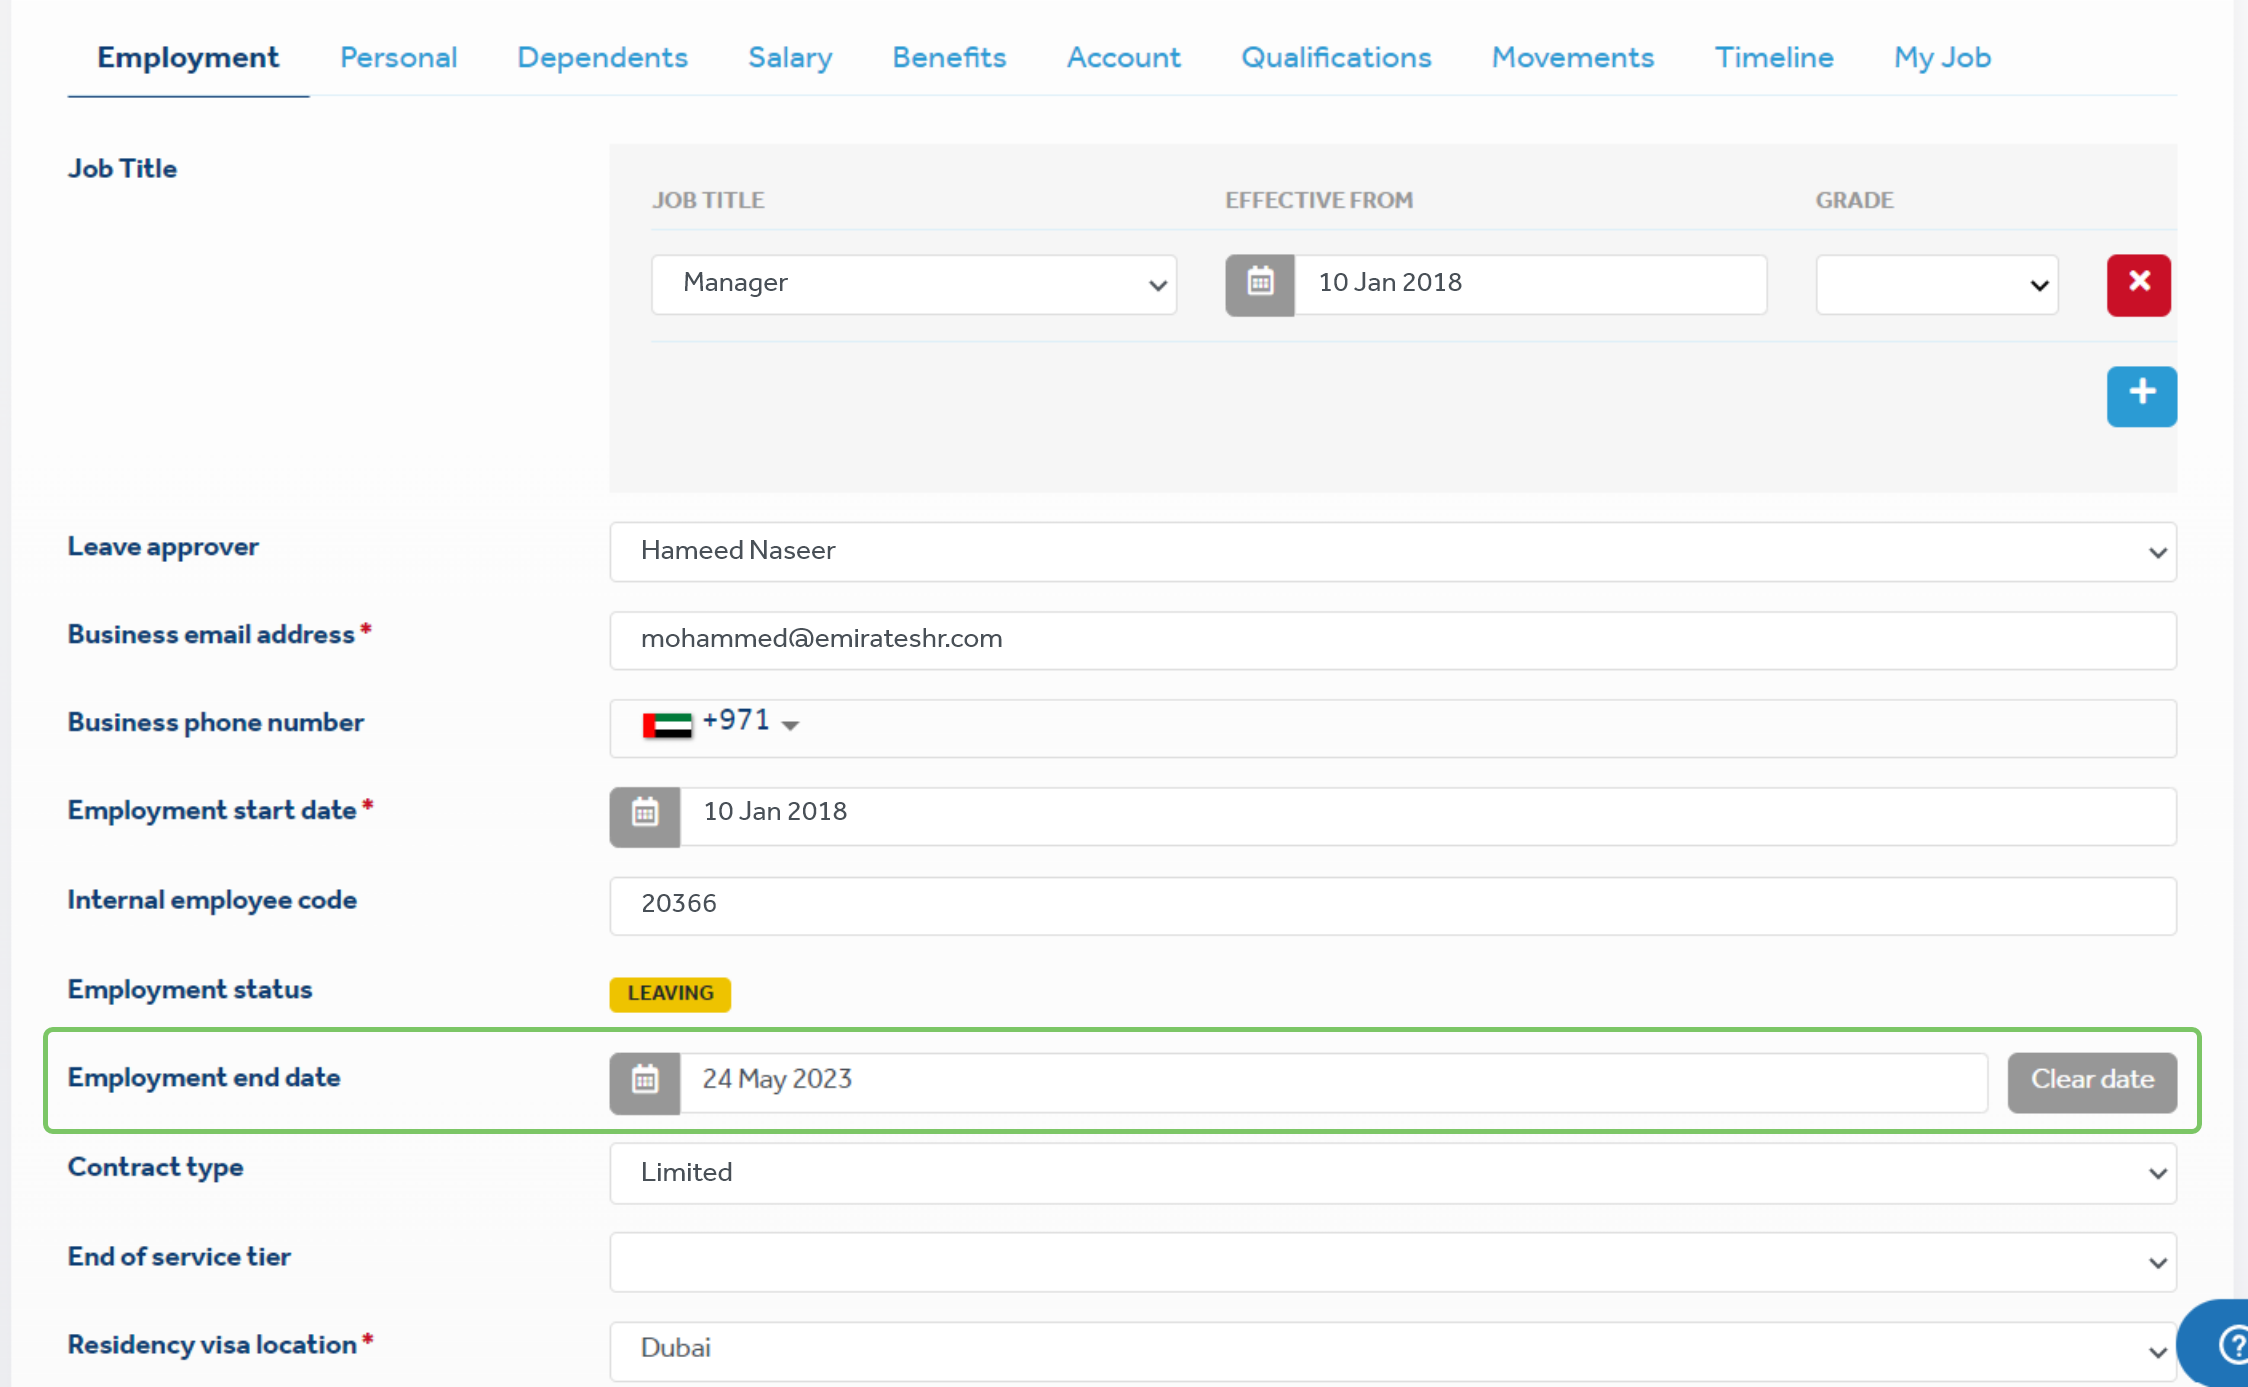Go to the My Job tab
The image size is (2248, 1387).
point(1942,58)
